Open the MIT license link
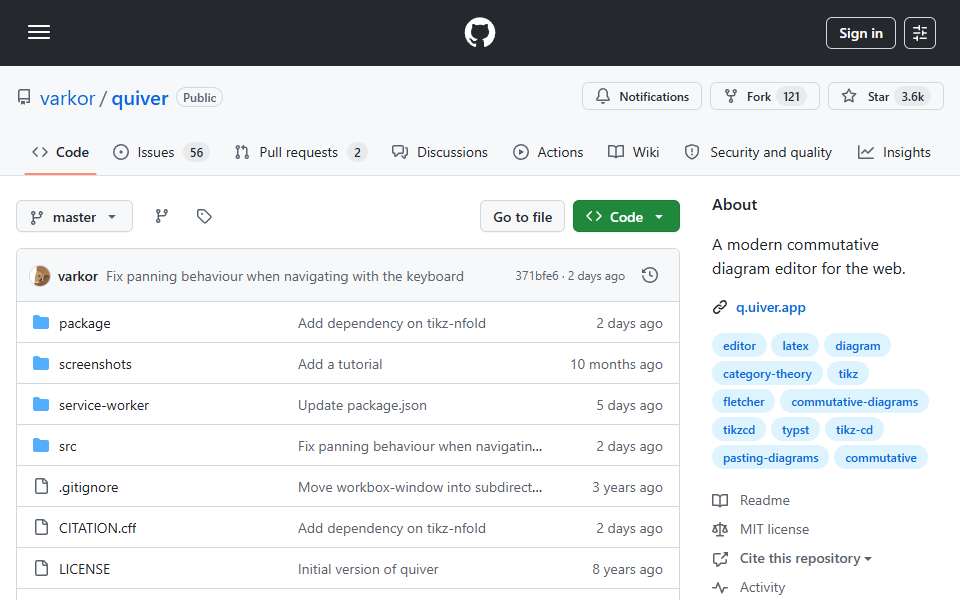This screenshot has height=600, width=960. (x=761, y=529)
